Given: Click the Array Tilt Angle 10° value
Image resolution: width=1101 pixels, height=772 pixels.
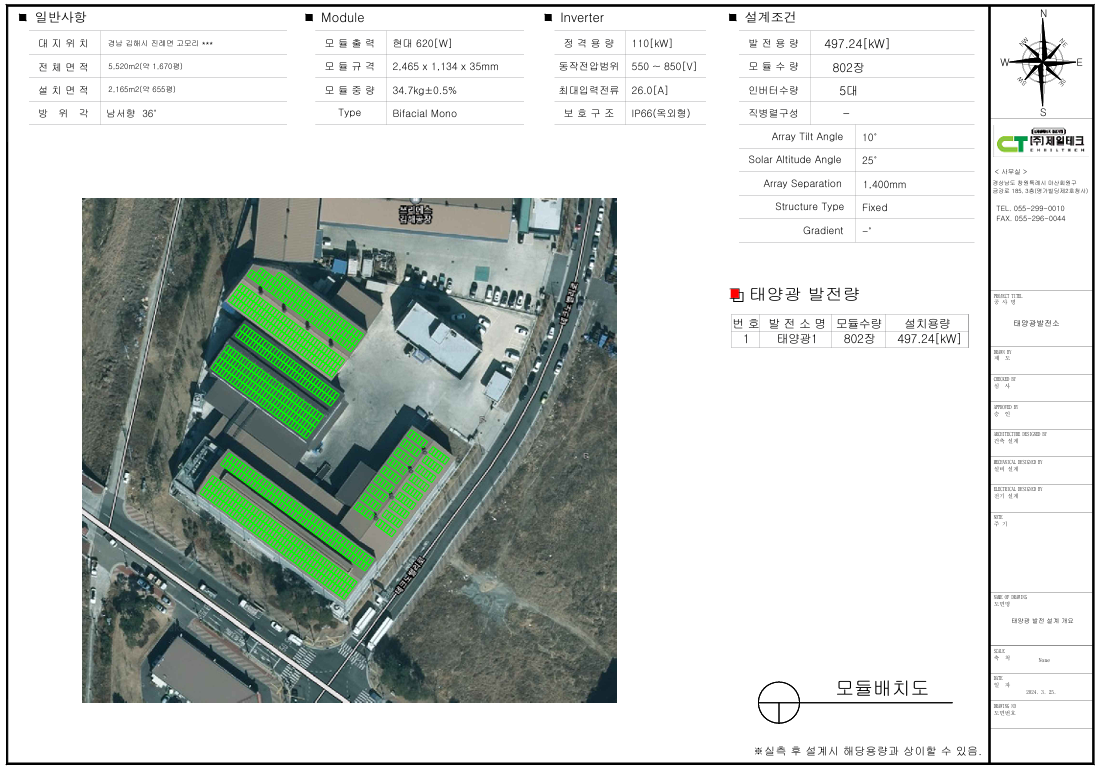Looking at the screenshot, I should tap(869, 137).
